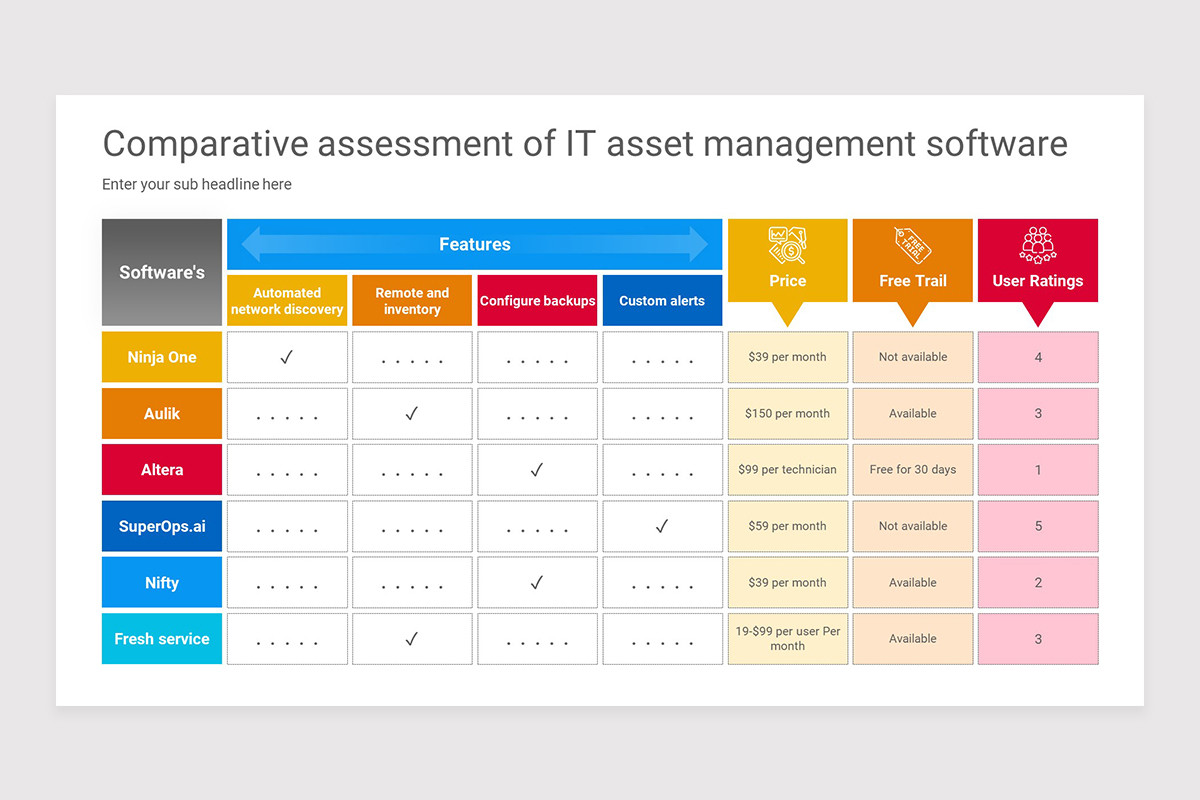Select the slide title text

(x=585, y=143)
